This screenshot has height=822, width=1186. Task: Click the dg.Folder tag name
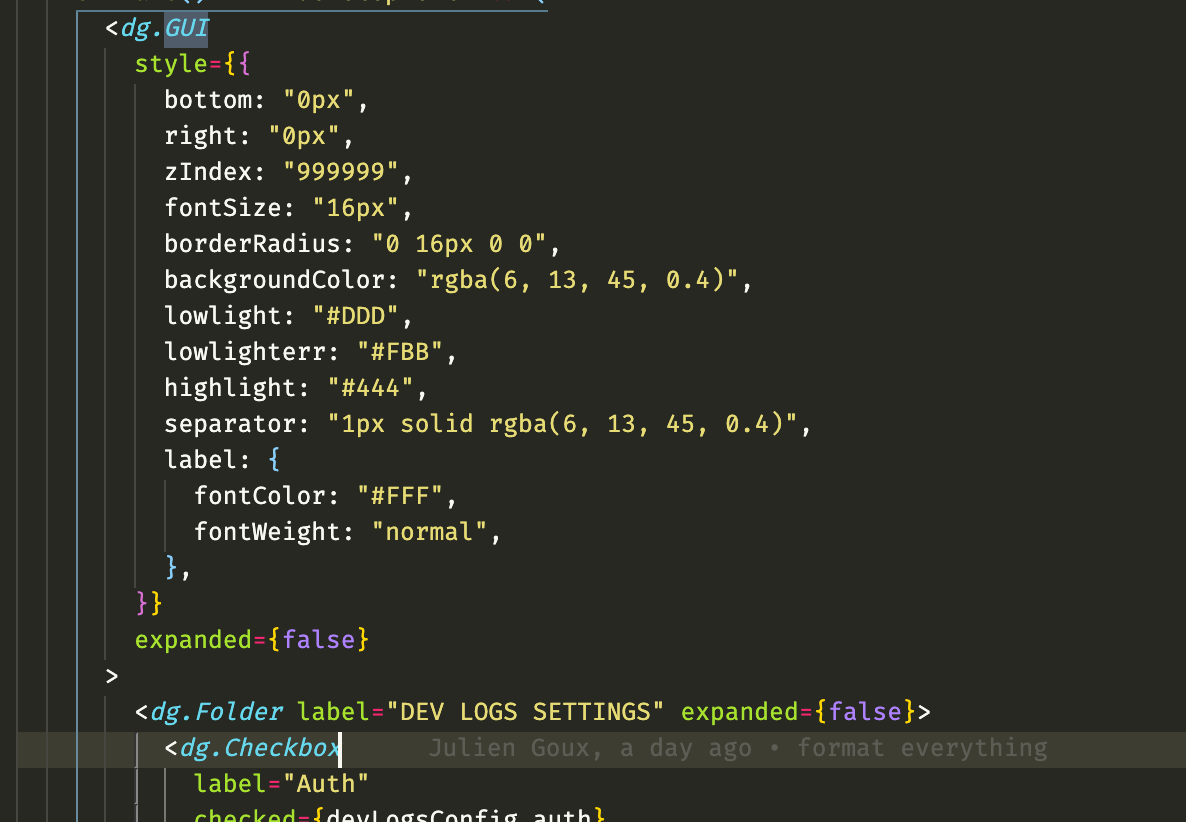tap(216, 712)
